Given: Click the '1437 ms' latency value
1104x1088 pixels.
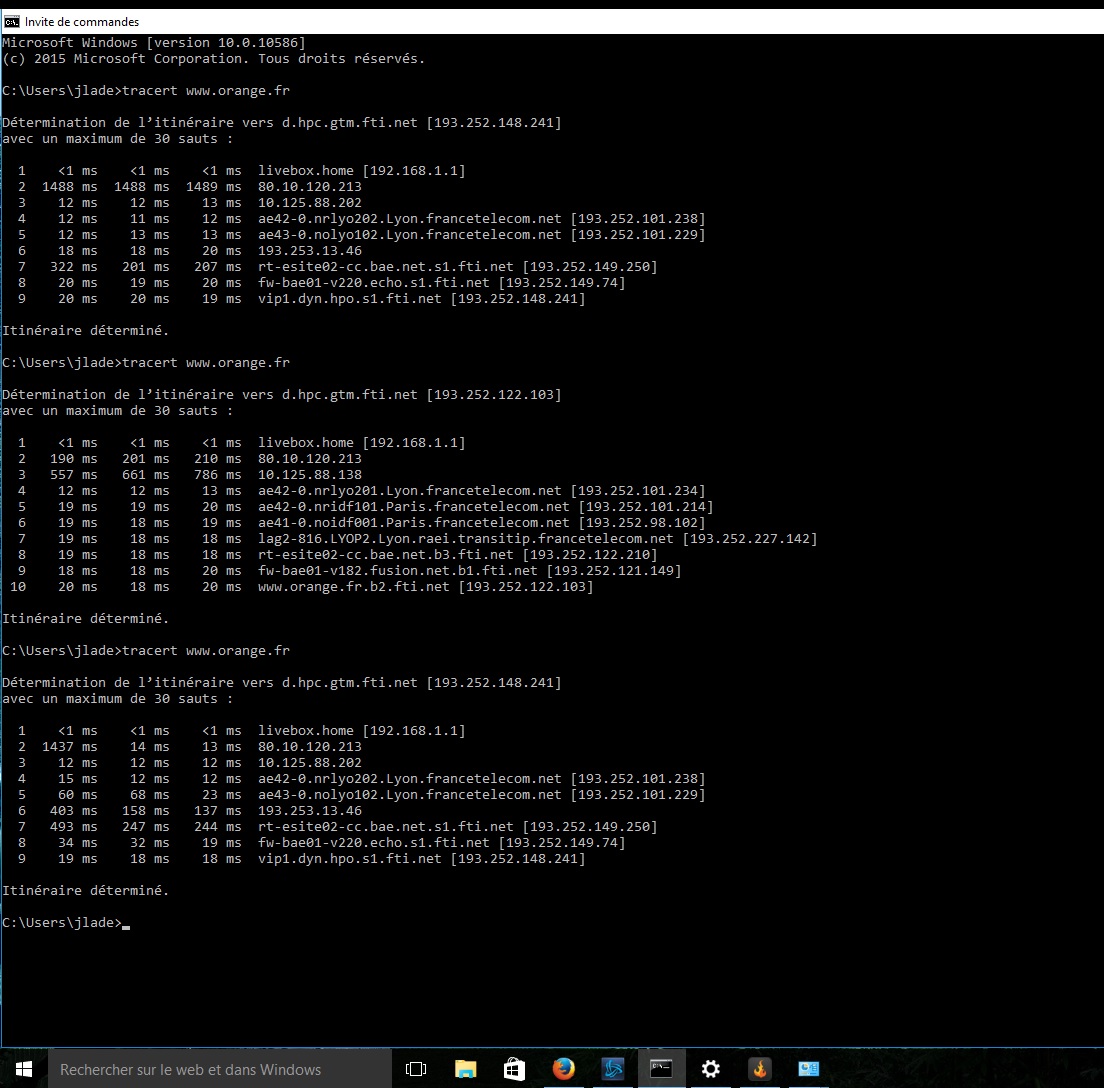Looking at the screenshot, I should pyautogui.click(x=69, y=746).
